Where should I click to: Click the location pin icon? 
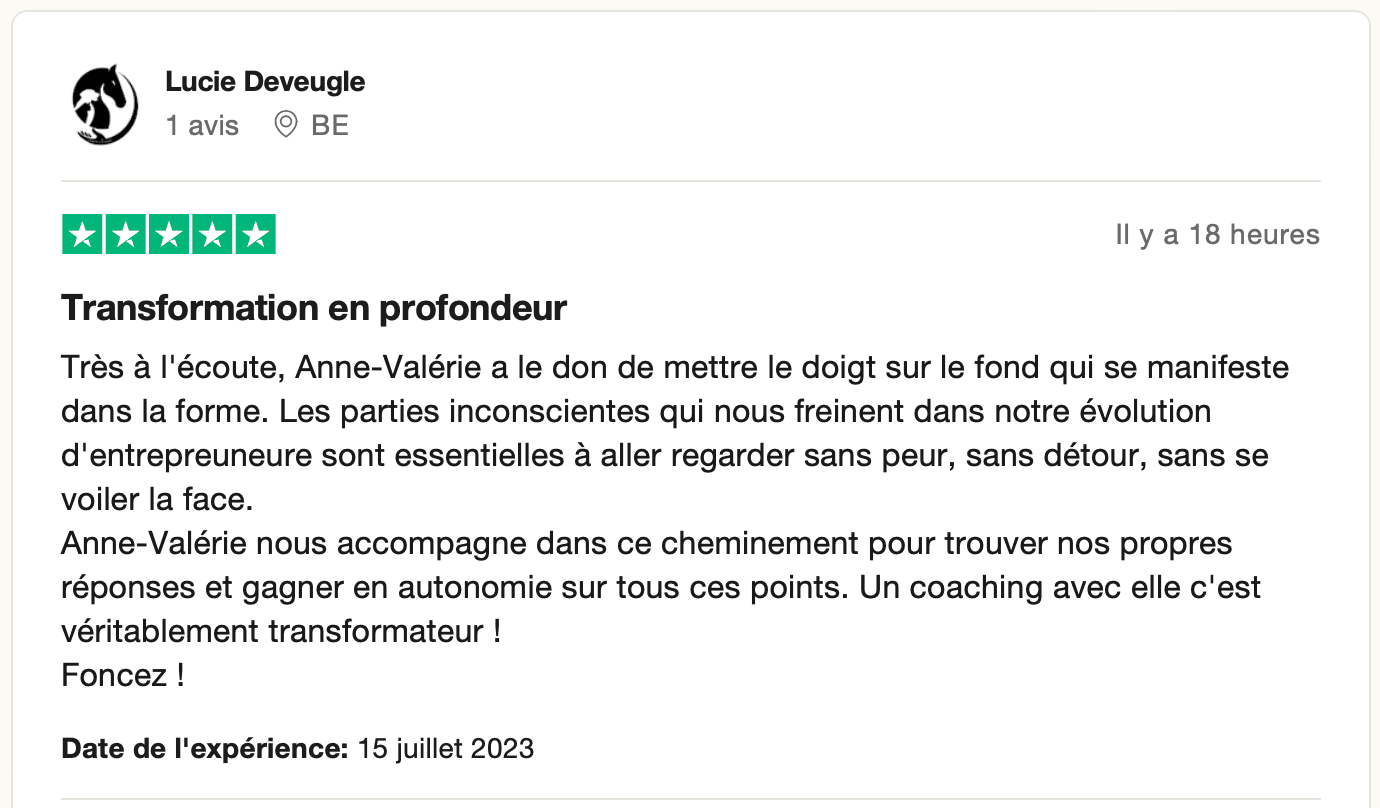point(286,125)
